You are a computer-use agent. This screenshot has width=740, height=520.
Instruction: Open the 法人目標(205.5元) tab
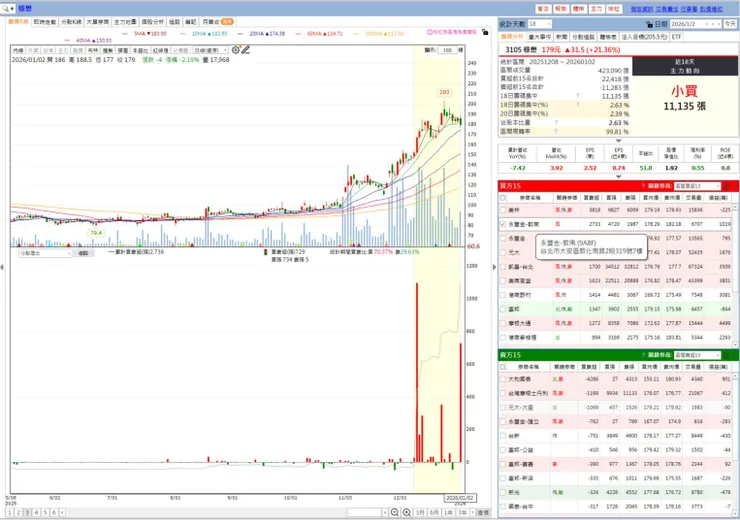click(644, 37)
